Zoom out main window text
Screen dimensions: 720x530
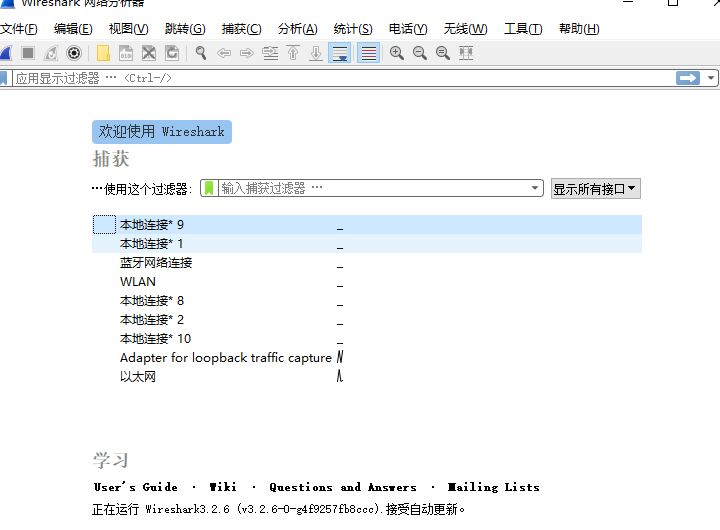point(420,53)
